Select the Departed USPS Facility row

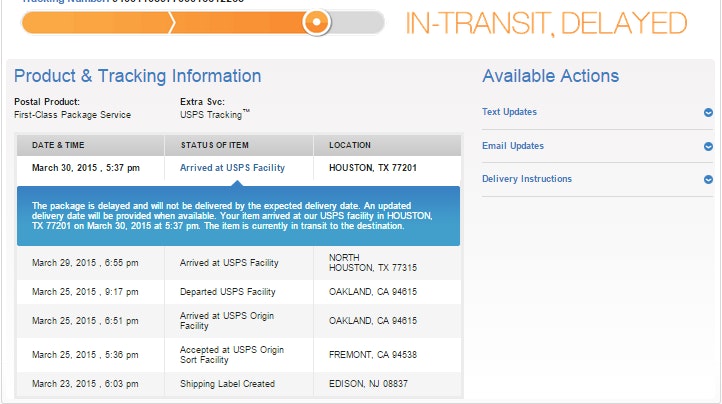[x=228, y=292]
